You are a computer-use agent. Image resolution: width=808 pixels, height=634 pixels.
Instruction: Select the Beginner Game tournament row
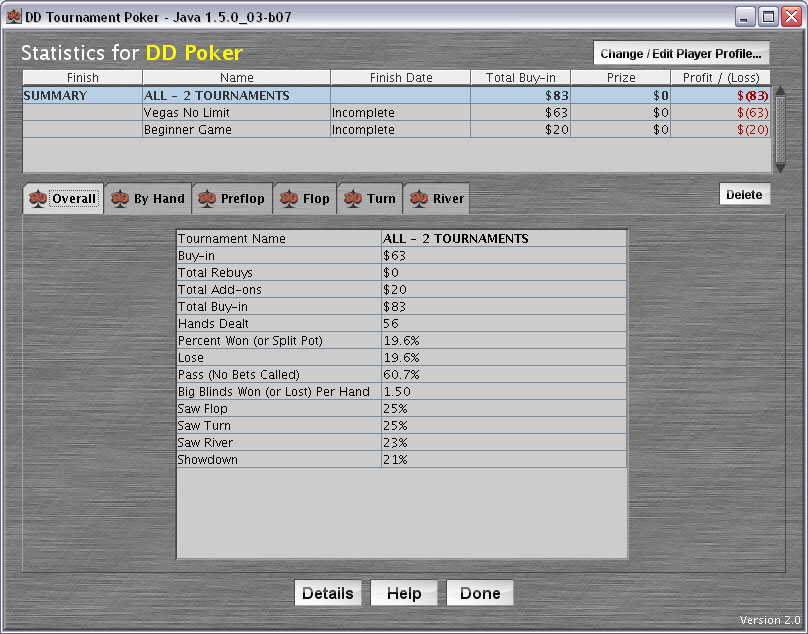236,130
